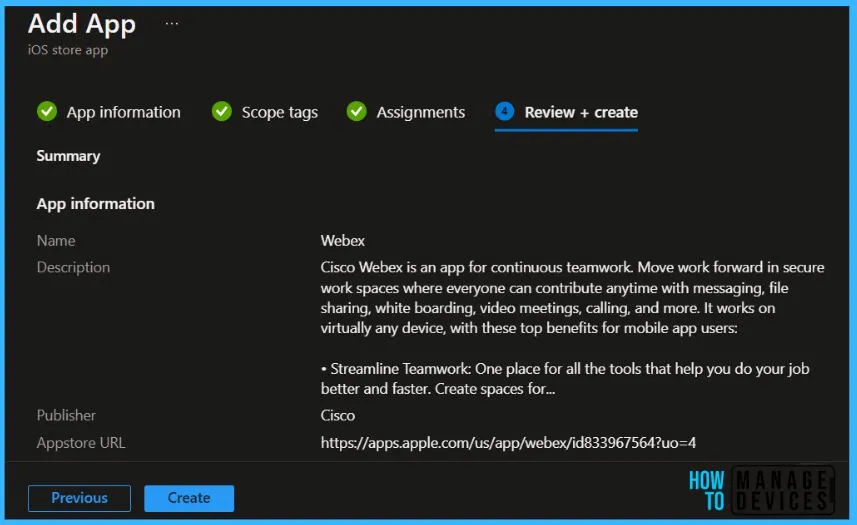Image resolution: width=857 pixels, height=525 pixels.
Task: Go to the Scope tags step
Action: tap(280, 112)
